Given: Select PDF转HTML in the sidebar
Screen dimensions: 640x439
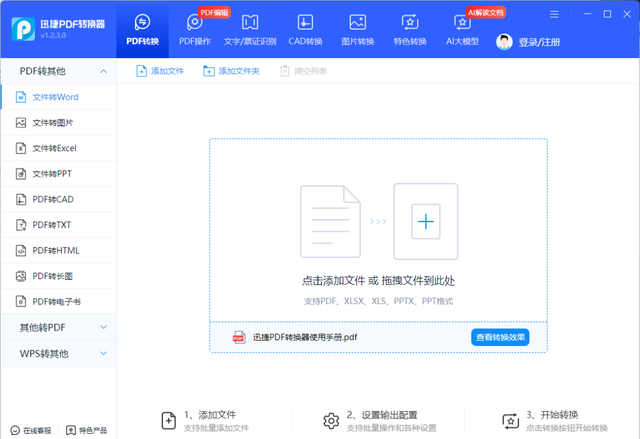Looking at the screenshot, I should tap(59, 251).
